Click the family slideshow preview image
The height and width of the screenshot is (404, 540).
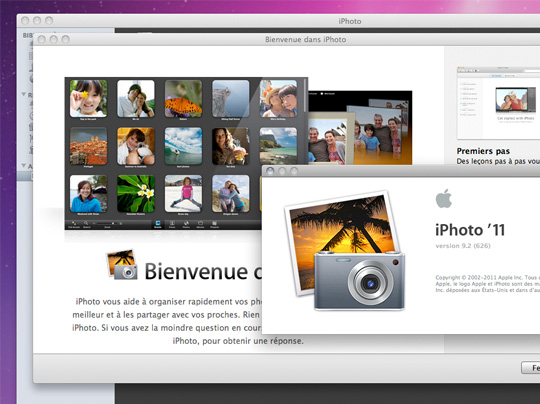coord(360,128)
